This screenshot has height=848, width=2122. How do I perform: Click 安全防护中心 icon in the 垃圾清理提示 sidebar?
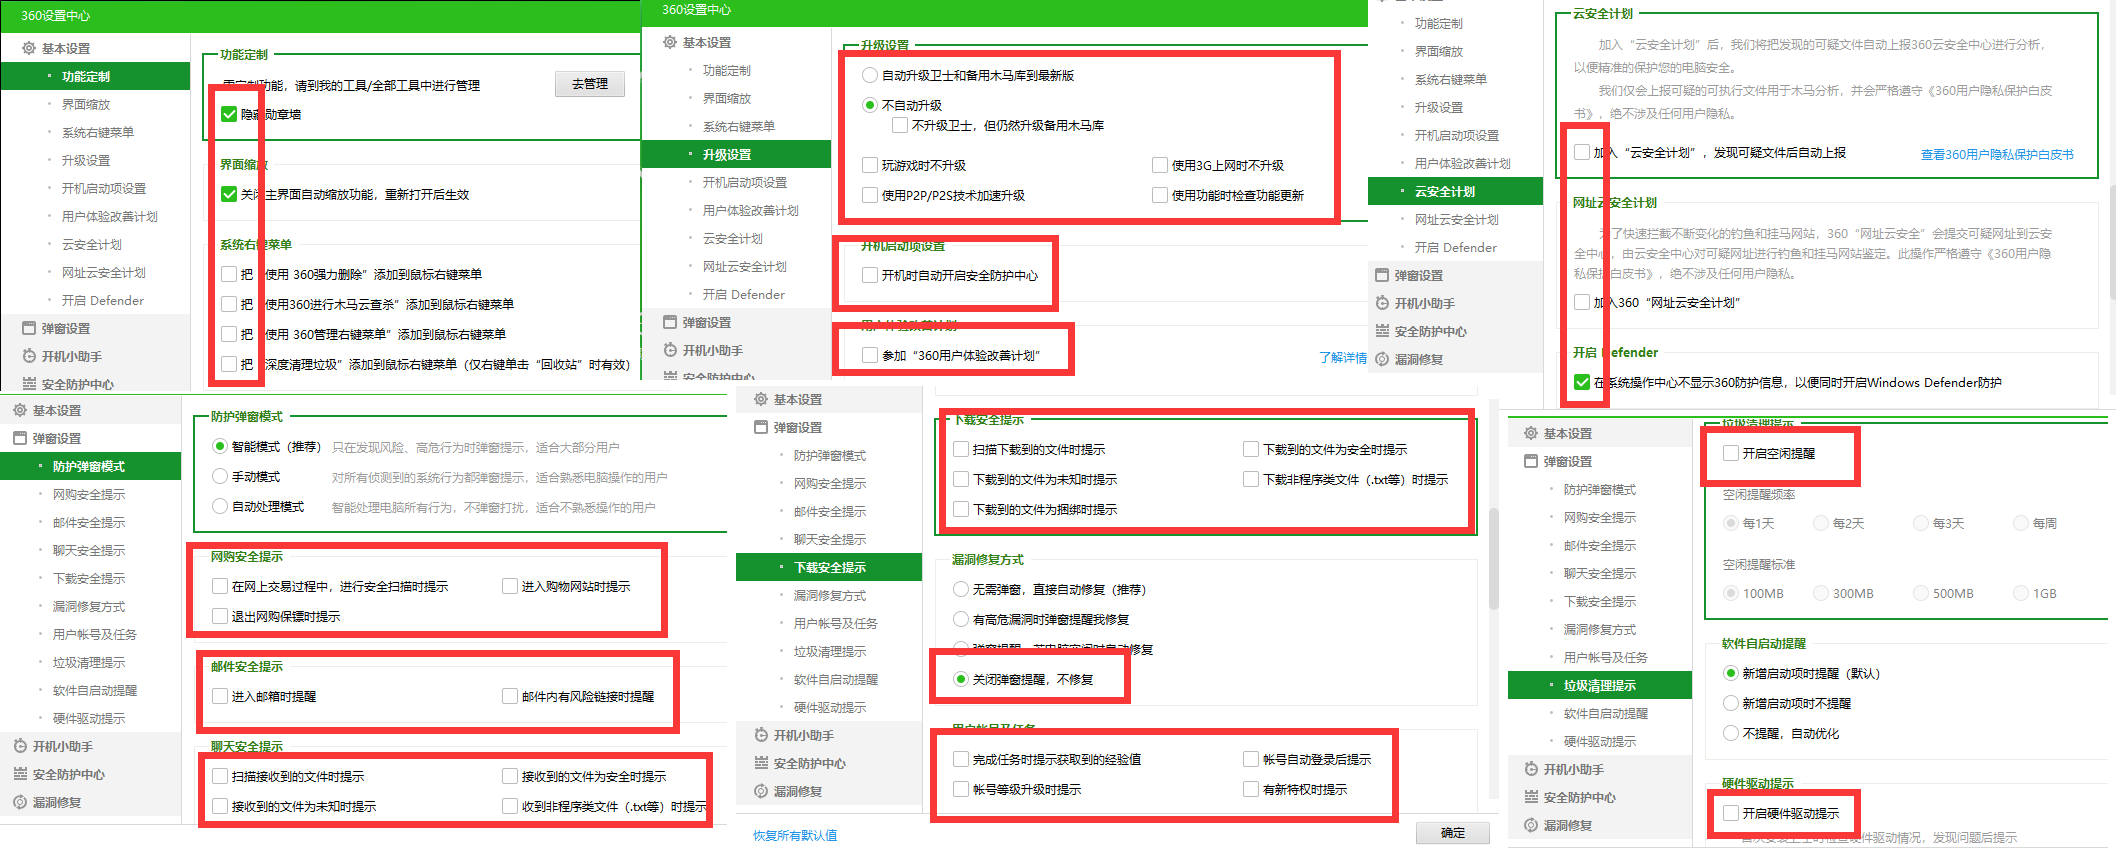[1531, 797]
